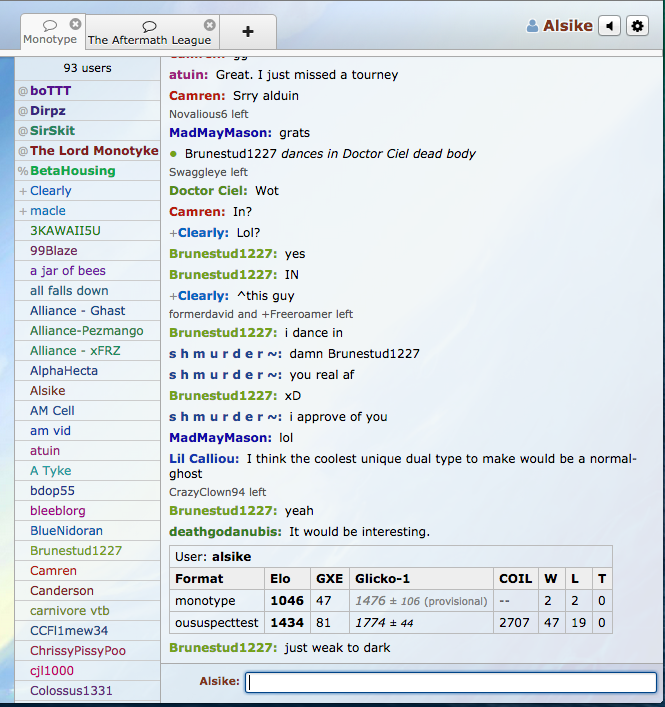This screenshot has height=707, width=665.
Task: Select atuin in the user list
Action: tap(88, 450)
